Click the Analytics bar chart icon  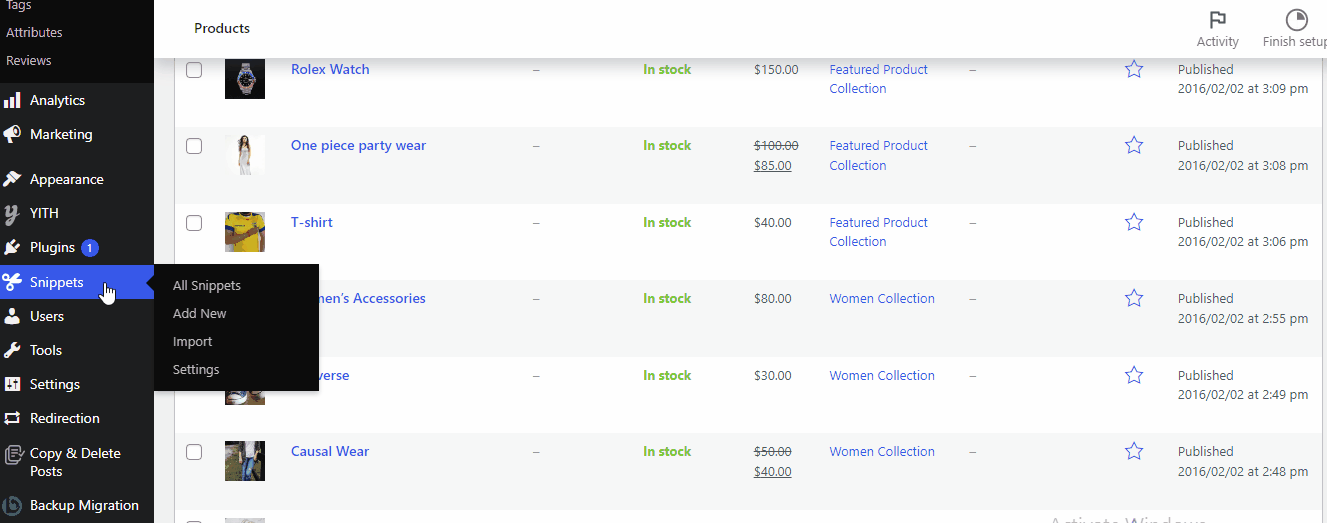click(x=12, y=100)
